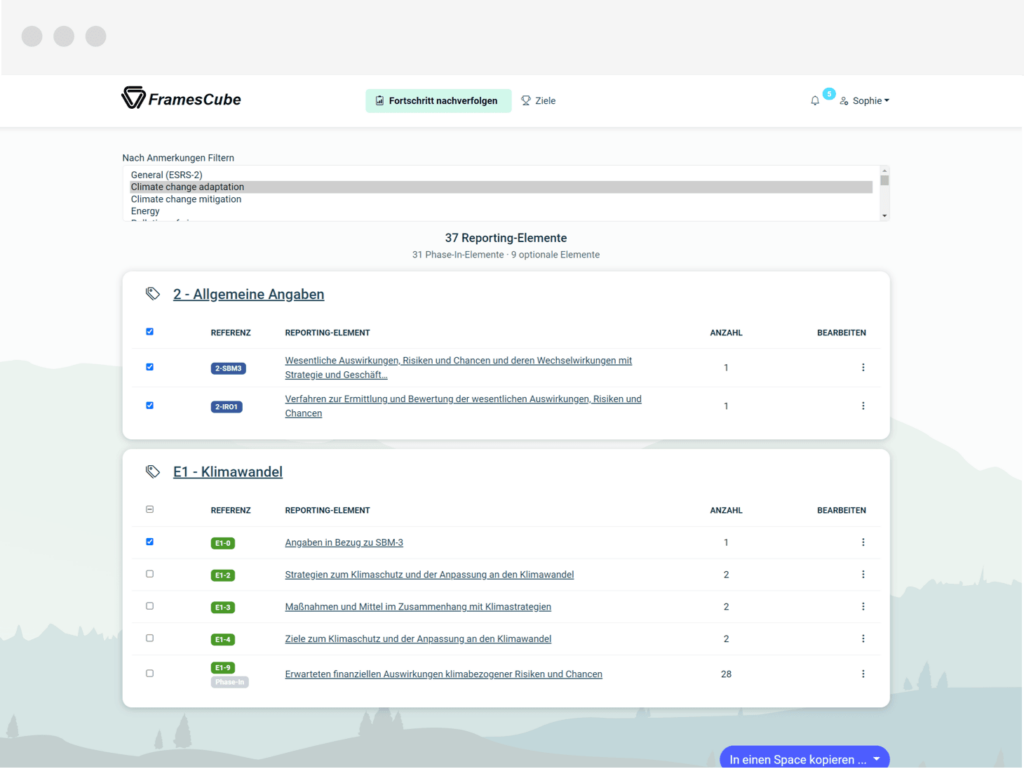Open Verfahren zur Ermittlung und Bewertung link

tap(463, 406)
